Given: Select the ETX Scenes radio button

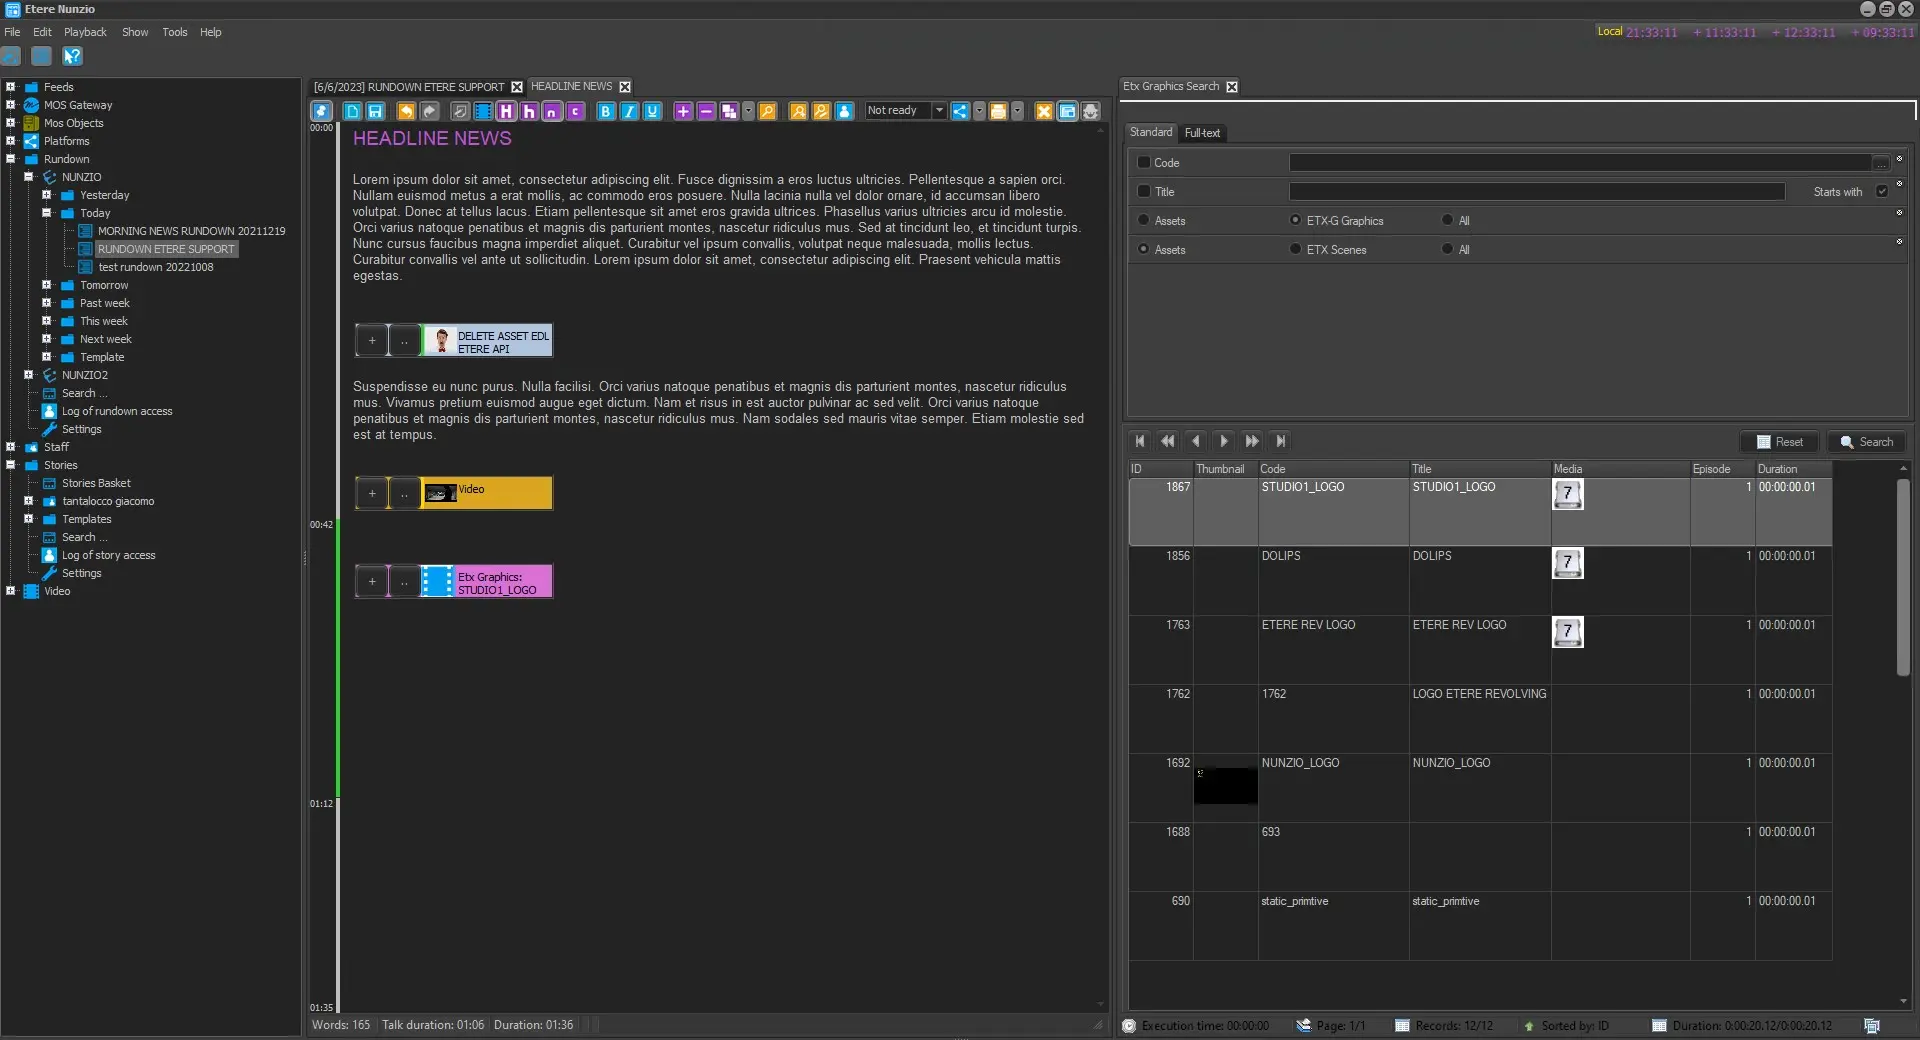Looking at the screenshot, I should pyautogui.click(x=1296, y=249).
